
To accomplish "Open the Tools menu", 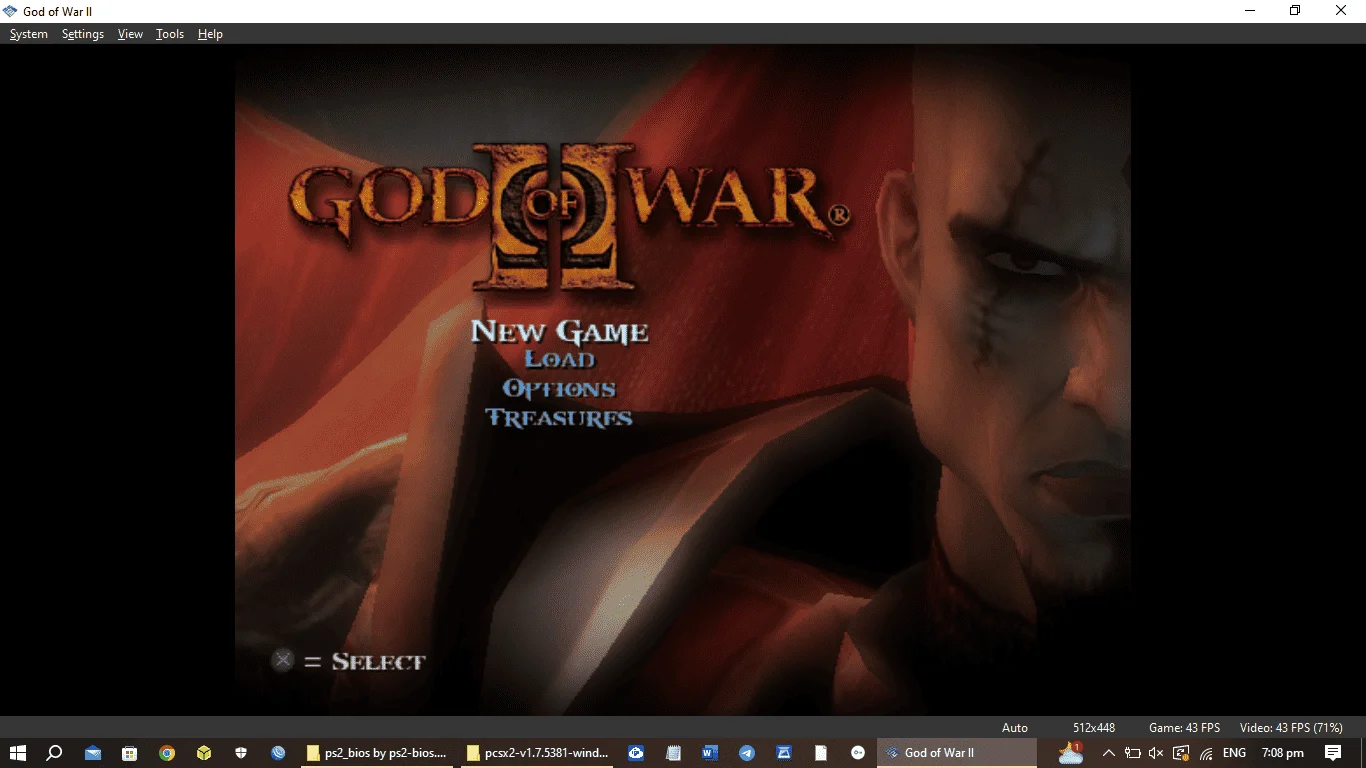I will (x=170, y=34).
